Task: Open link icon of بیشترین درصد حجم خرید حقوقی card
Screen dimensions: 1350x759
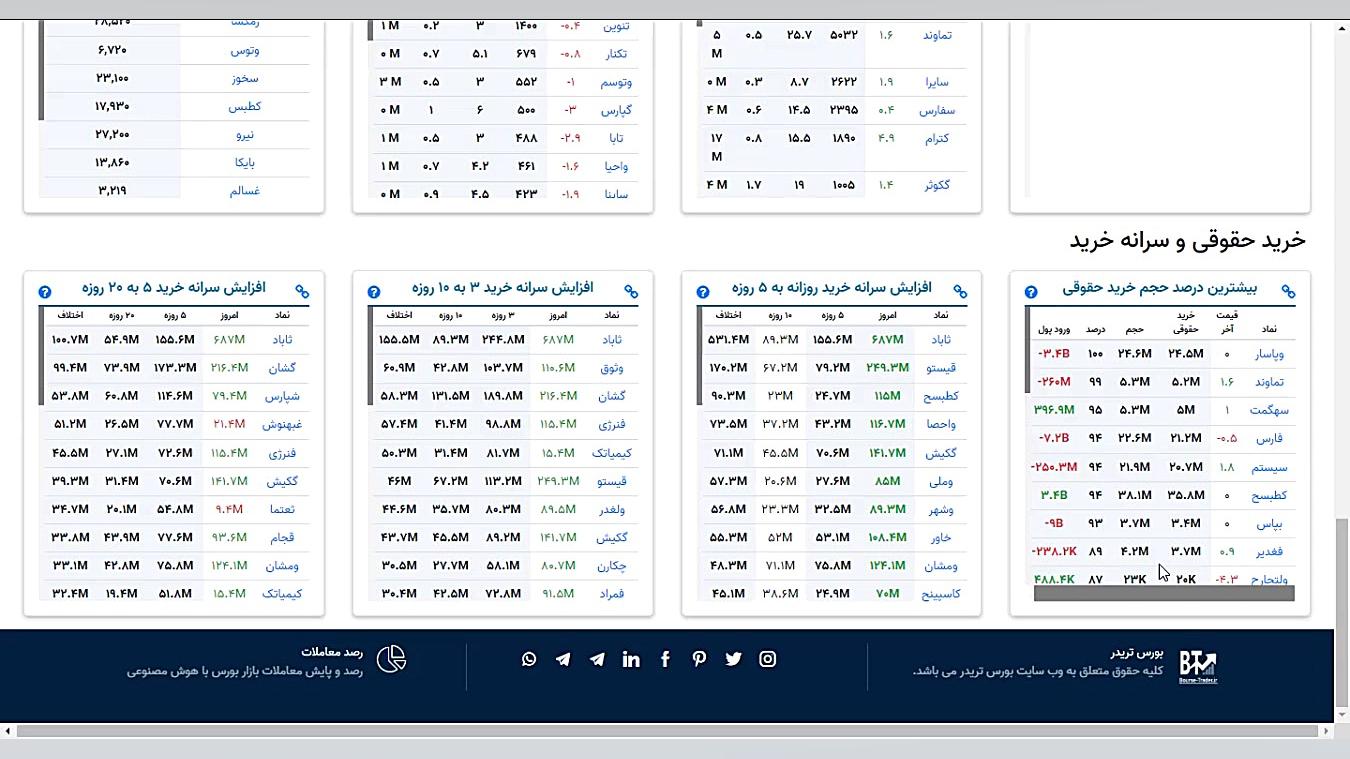Action: pyautogui.click(x=1288, y=292)
